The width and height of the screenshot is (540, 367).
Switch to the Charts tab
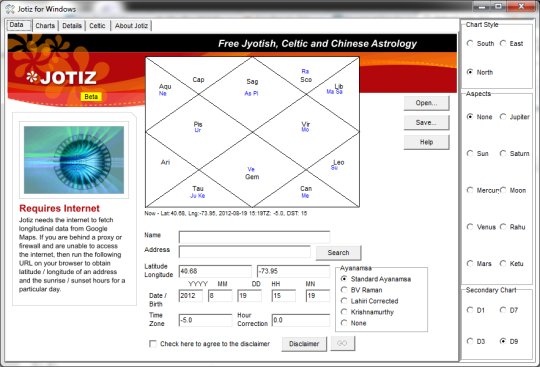pos(45,25)
